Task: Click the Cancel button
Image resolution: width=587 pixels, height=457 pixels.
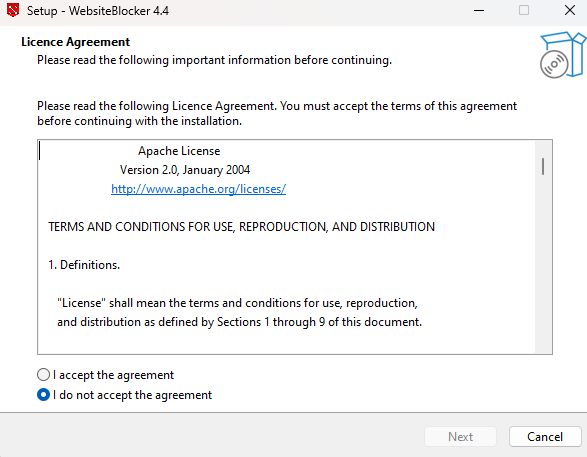Action: [545, 436]
